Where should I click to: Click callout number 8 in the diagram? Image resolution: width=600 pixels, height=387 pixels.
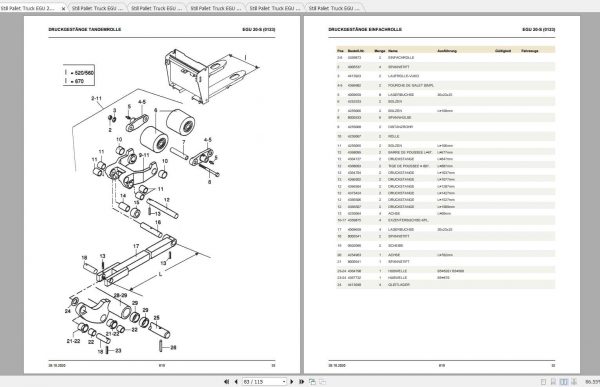[209, 182]
